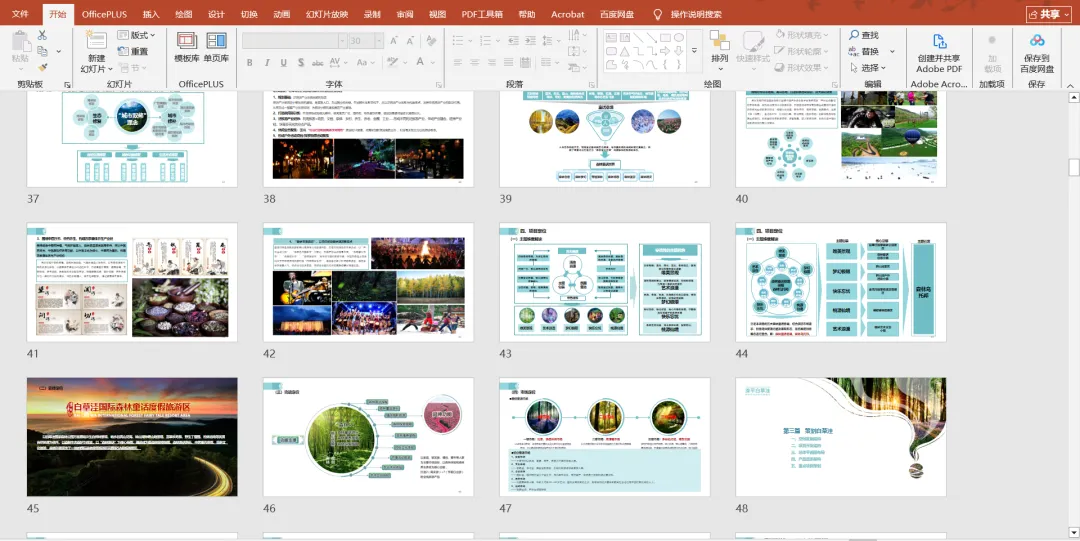Click the 操作说明搜索 lightbulb search

tap(658, 14)
